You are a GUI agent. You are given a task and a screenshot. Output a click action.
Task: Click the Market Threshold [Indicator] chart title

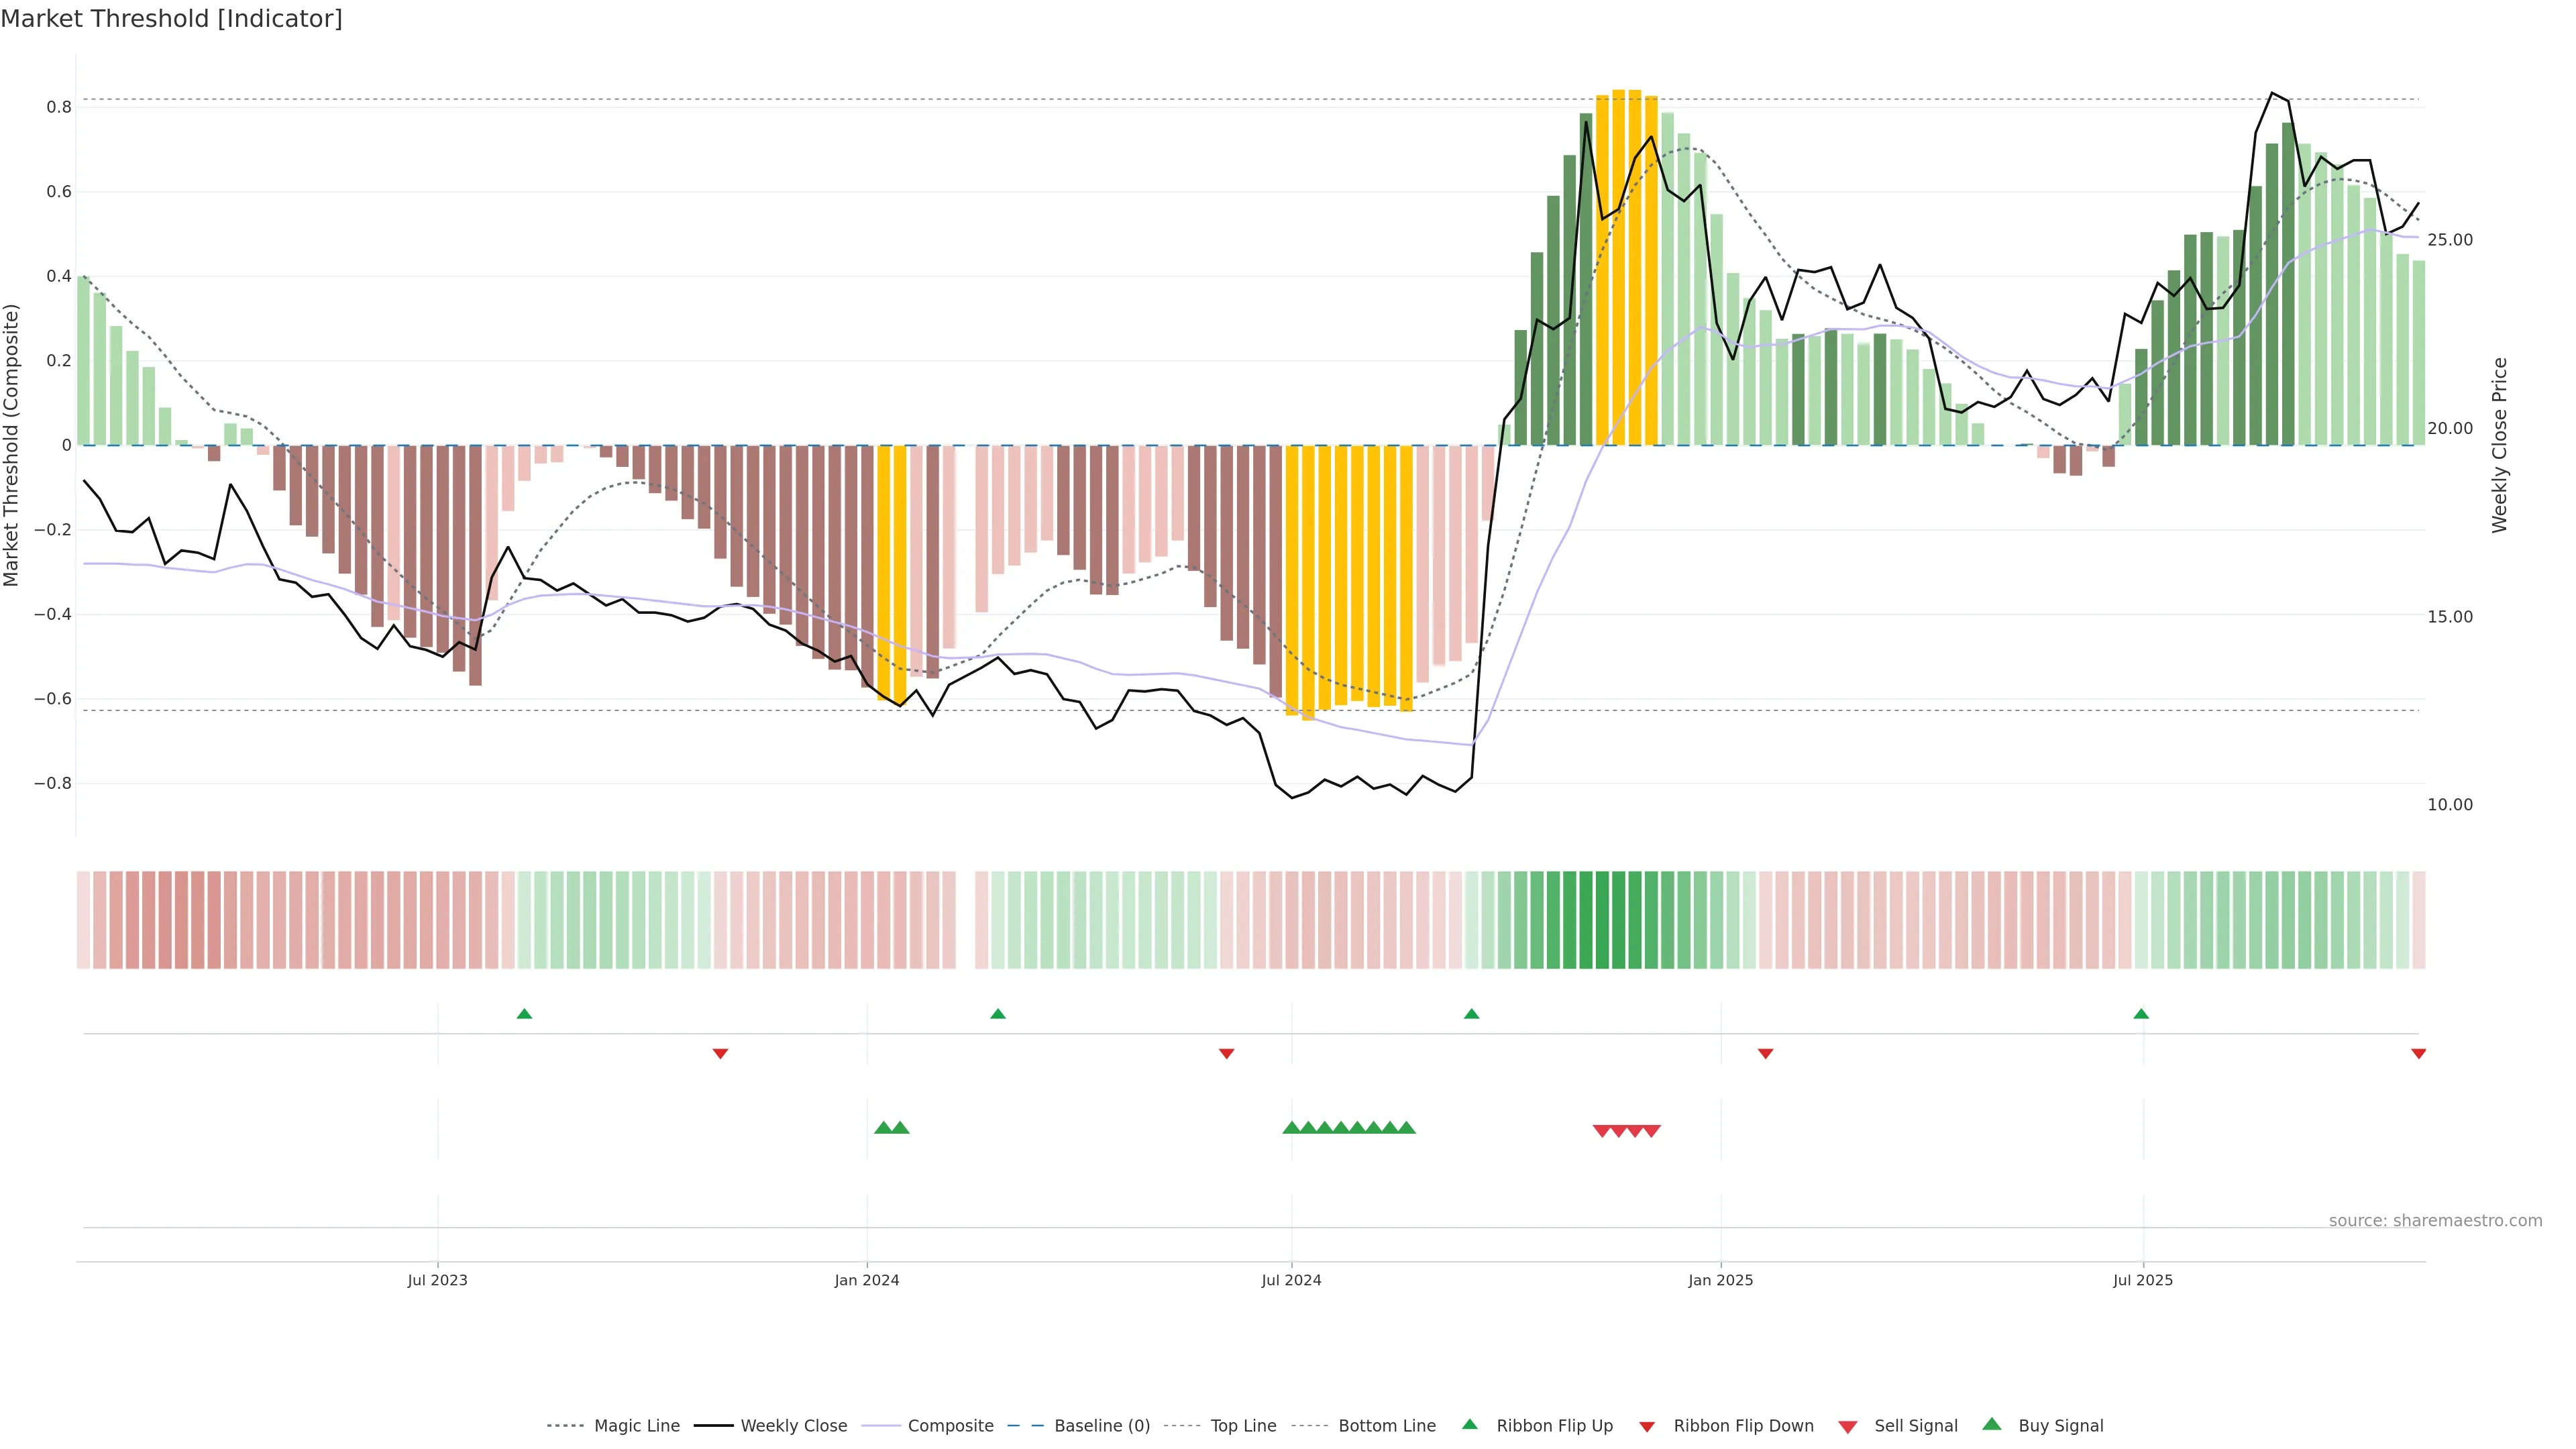tap(171, 18)
